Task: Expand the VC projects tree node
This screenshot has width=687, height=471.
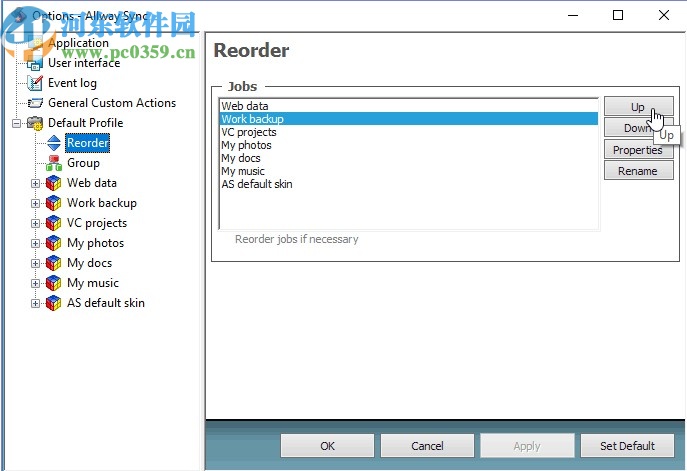Action: 35,223
